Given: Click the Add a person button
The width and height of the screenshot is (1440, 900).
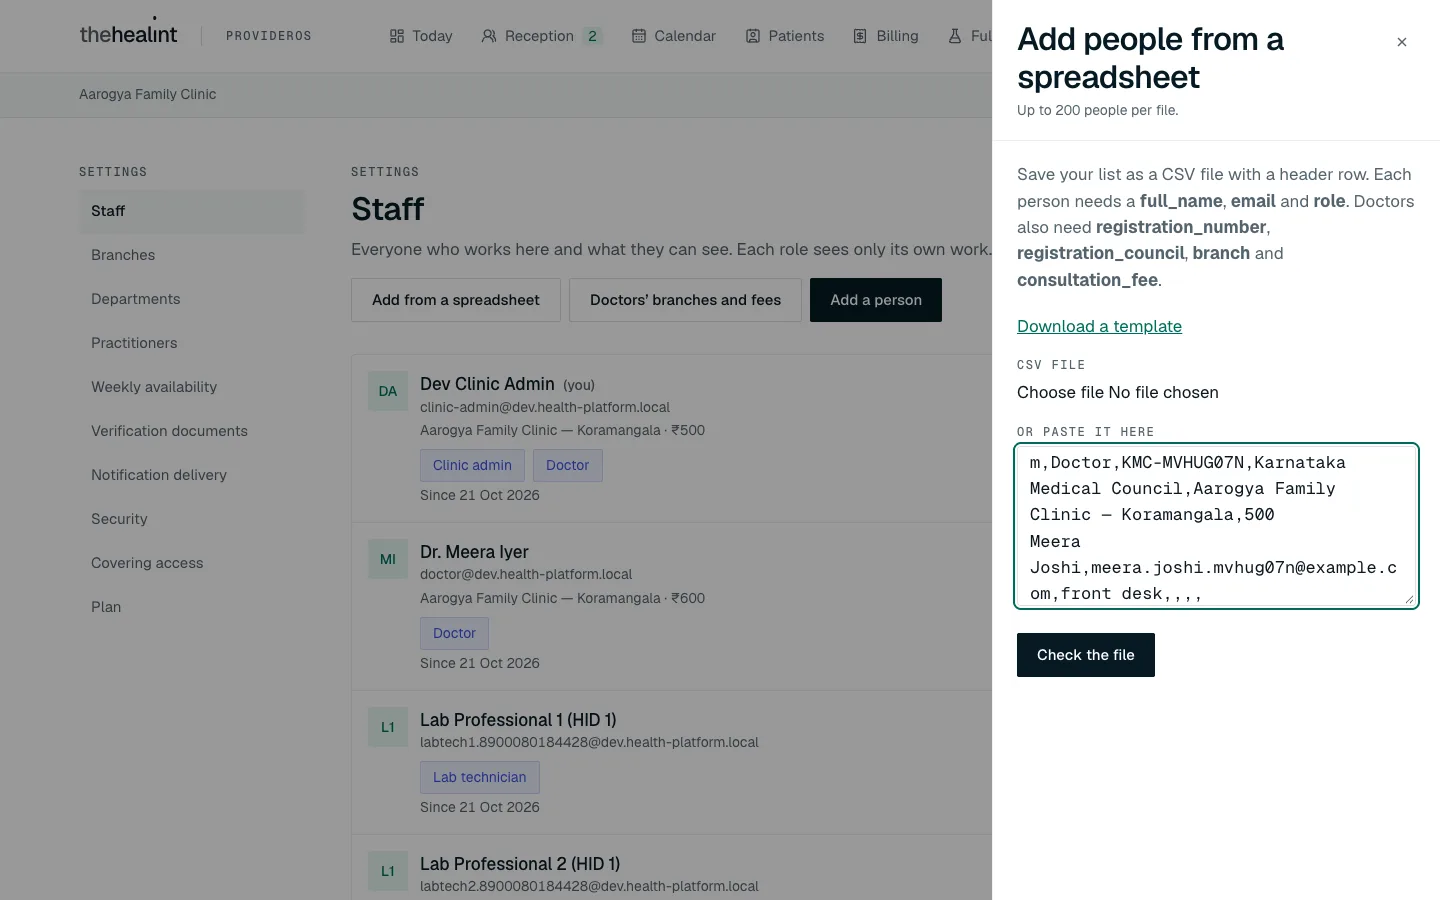Looking at the screenshot, I should coord(876,300).
